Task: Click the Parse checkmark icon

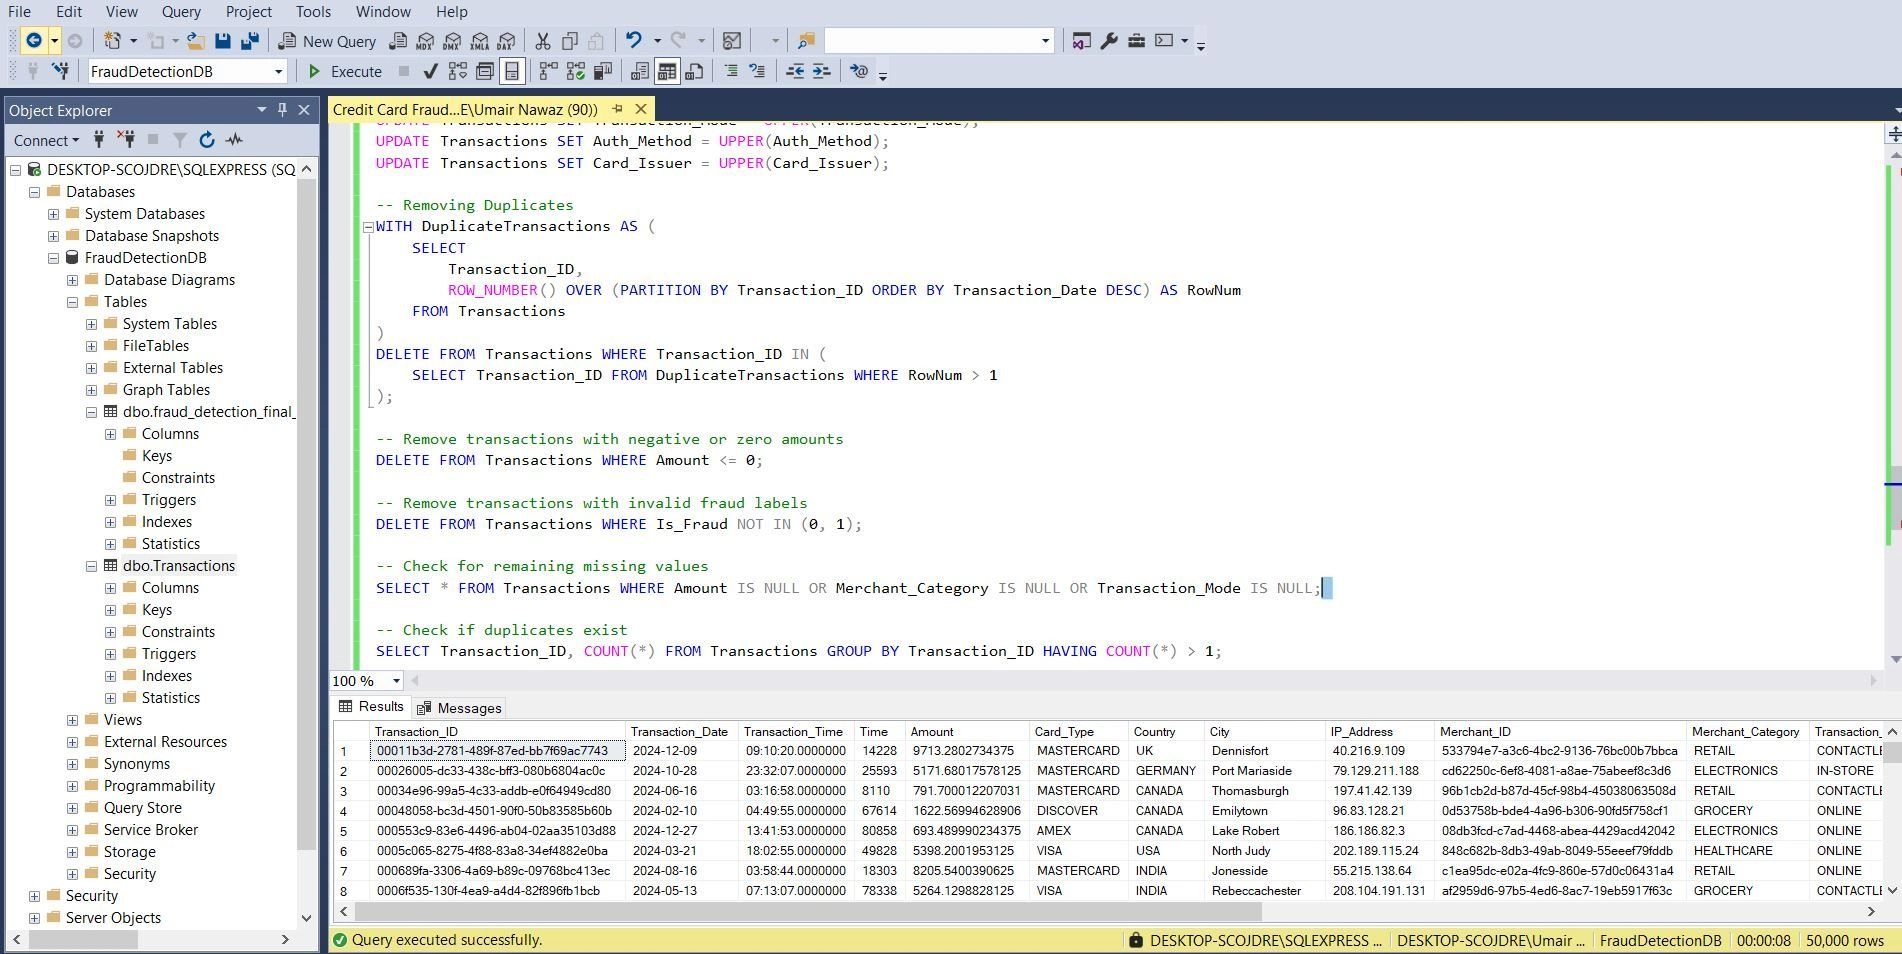Action: click(430, 71)
